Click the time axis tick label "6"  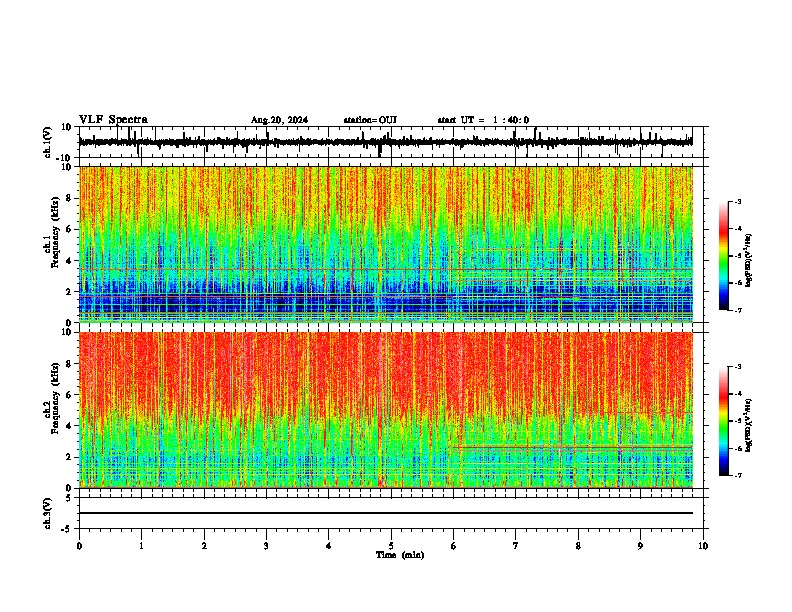coord(454,546)
